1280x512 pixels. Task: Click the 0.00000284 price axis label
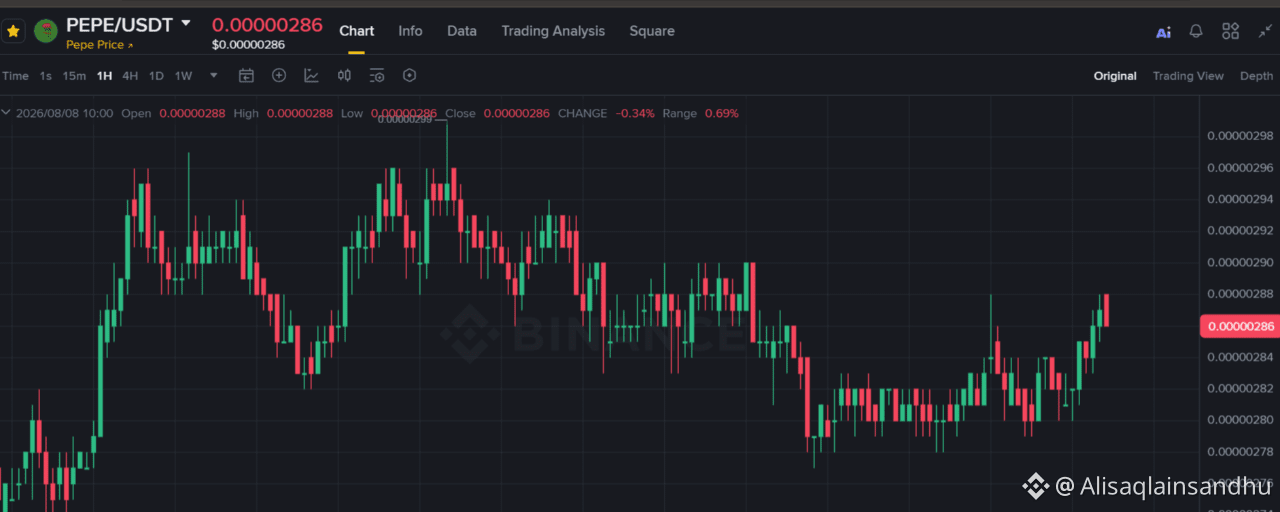coord(1240,357)
